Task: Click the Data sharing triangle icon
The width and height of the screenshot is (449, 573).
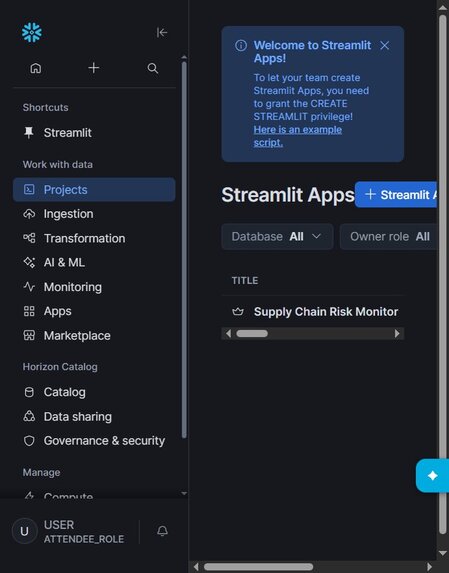Action: (x=29, y=416)
